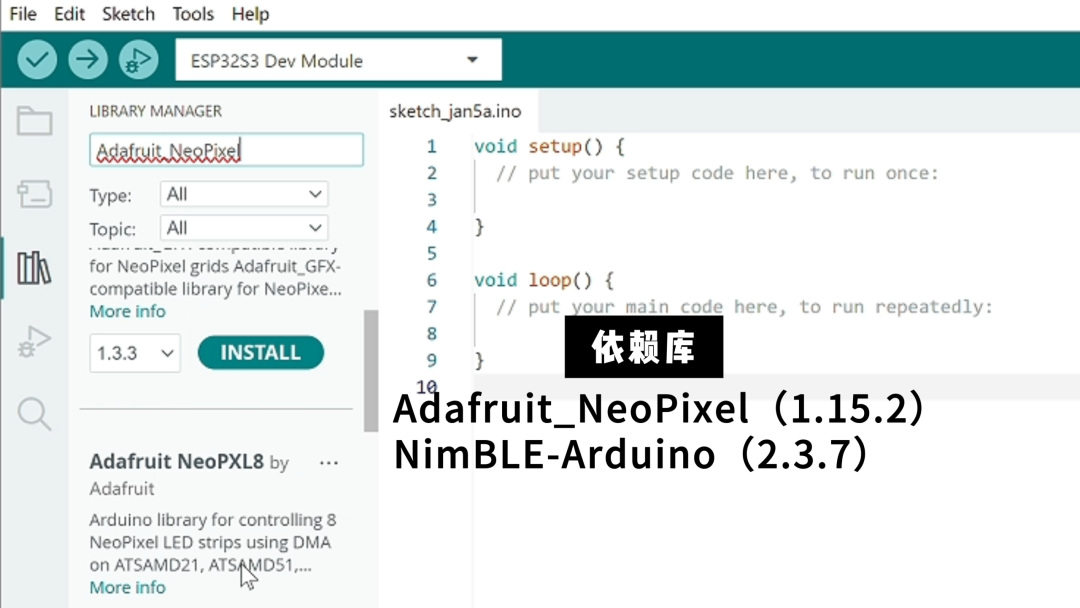The width and height of the screenshot is (1080, 608).
Task: Click line number 5 in the gutter
Action: click(431, 253)
